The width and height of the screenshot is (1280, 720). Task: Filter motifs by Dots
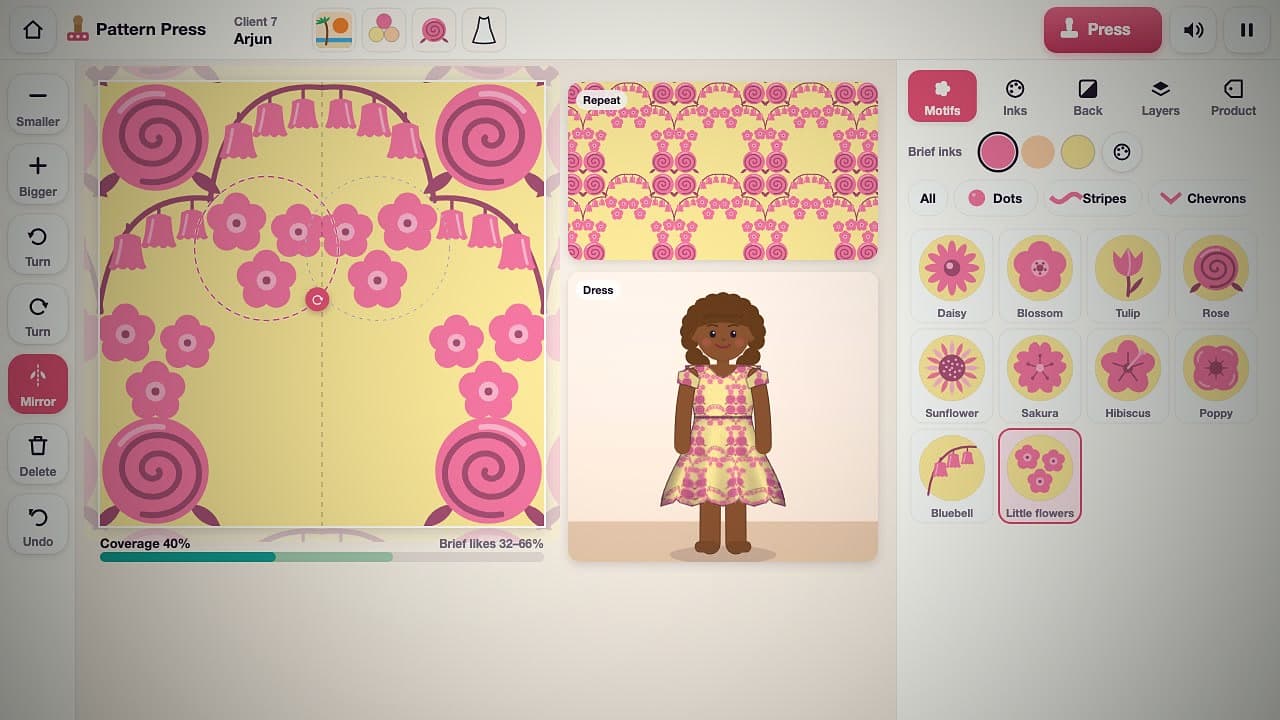994,198
